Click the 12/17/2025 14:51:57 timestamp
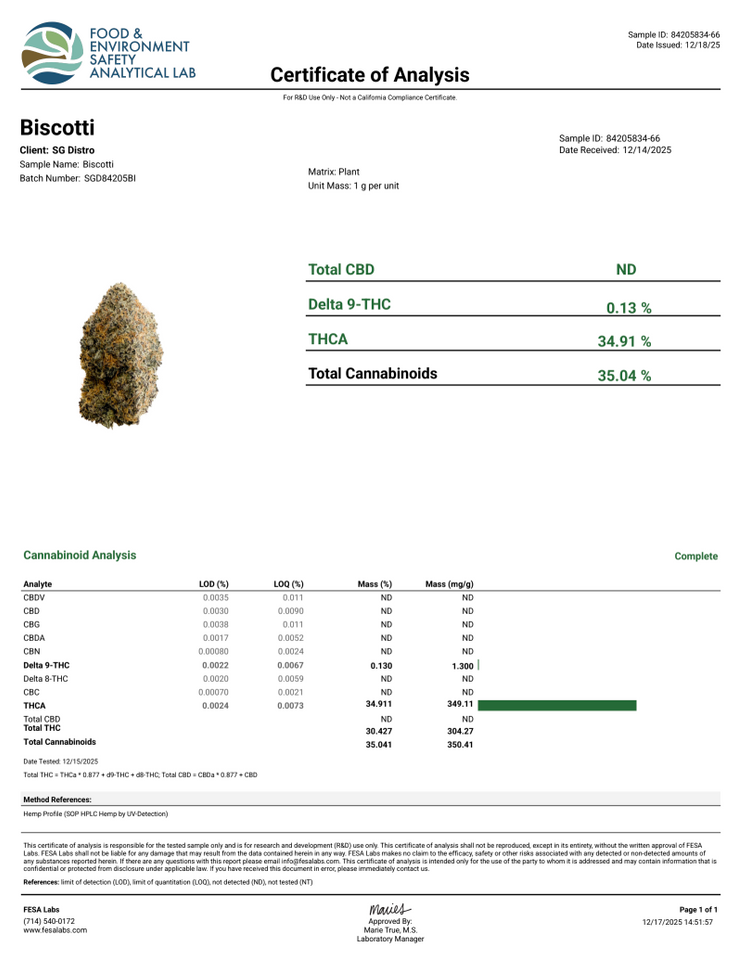This screenshot has height=960, width=737. (678, 922)
